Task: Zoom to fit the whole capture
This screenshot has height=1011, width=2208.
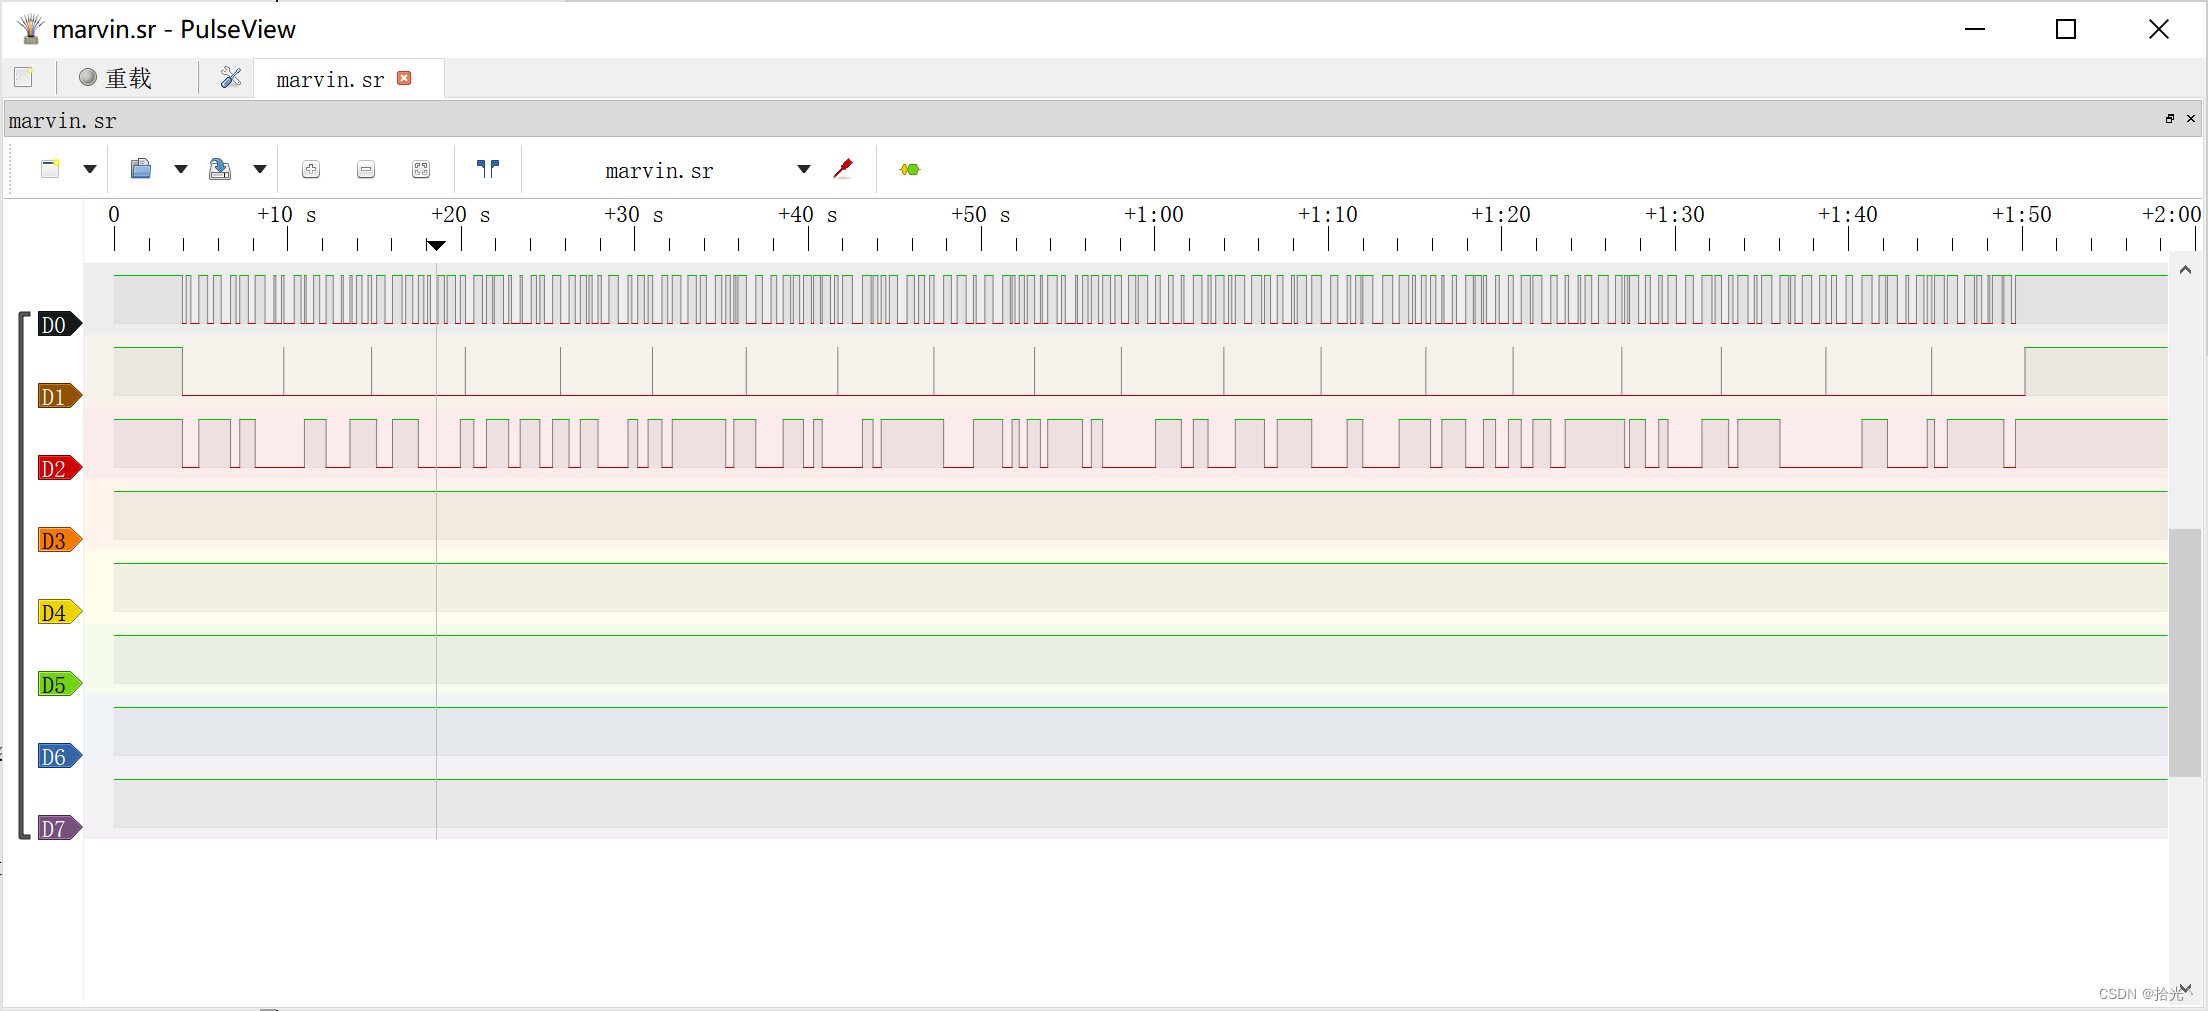Action: click(x=421, y=169)
